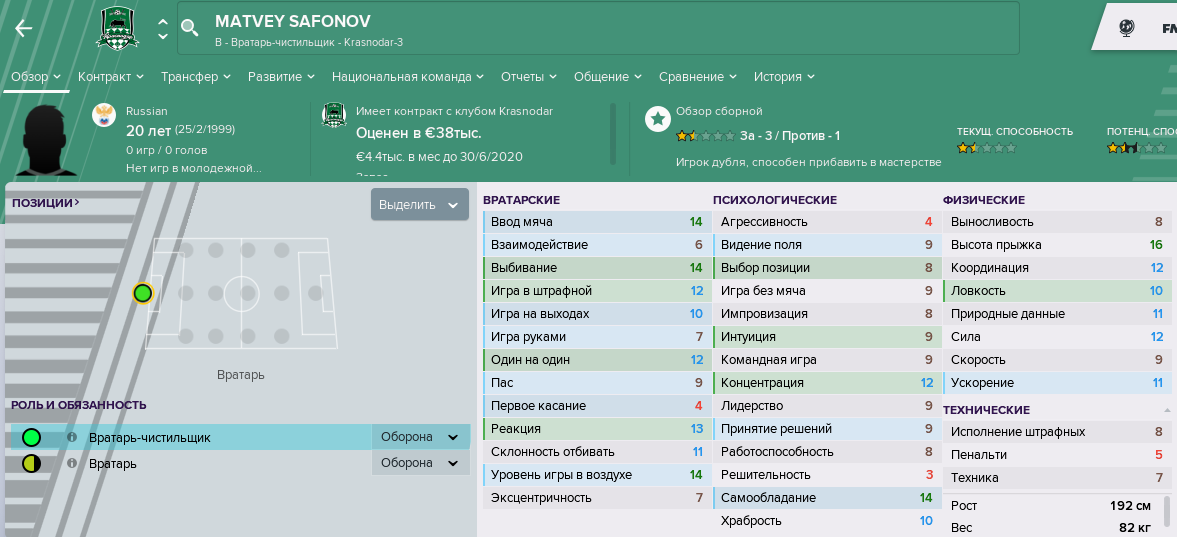Open the Национальная команда menu
Viewport: 1177px width, 537px height.
pos(408,77)
